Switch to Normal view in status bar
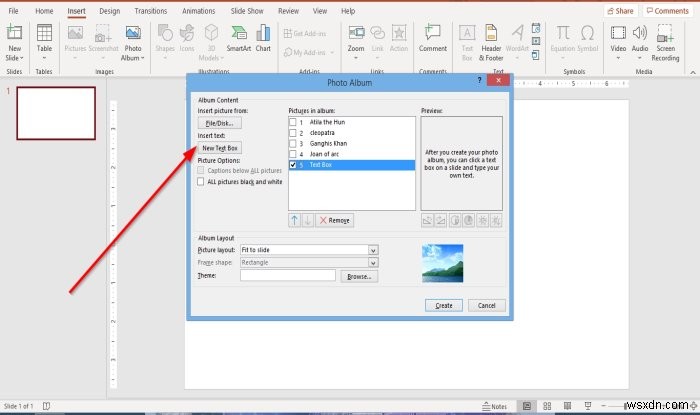 (527, 406)
